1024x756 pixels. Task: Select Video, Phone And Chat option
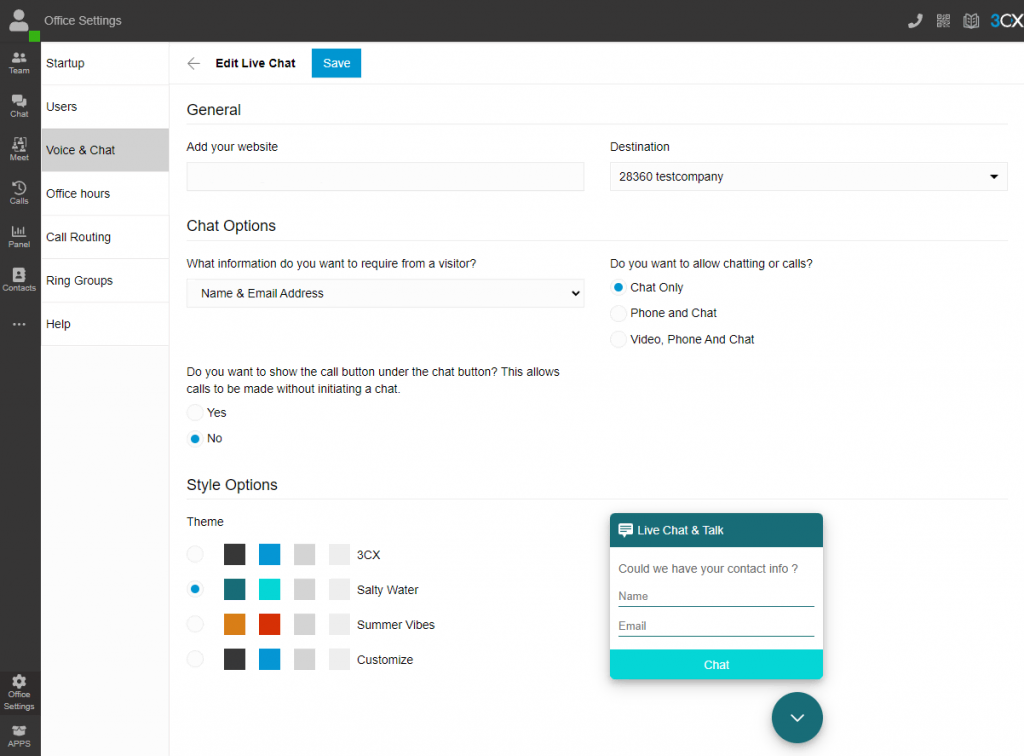618,339
